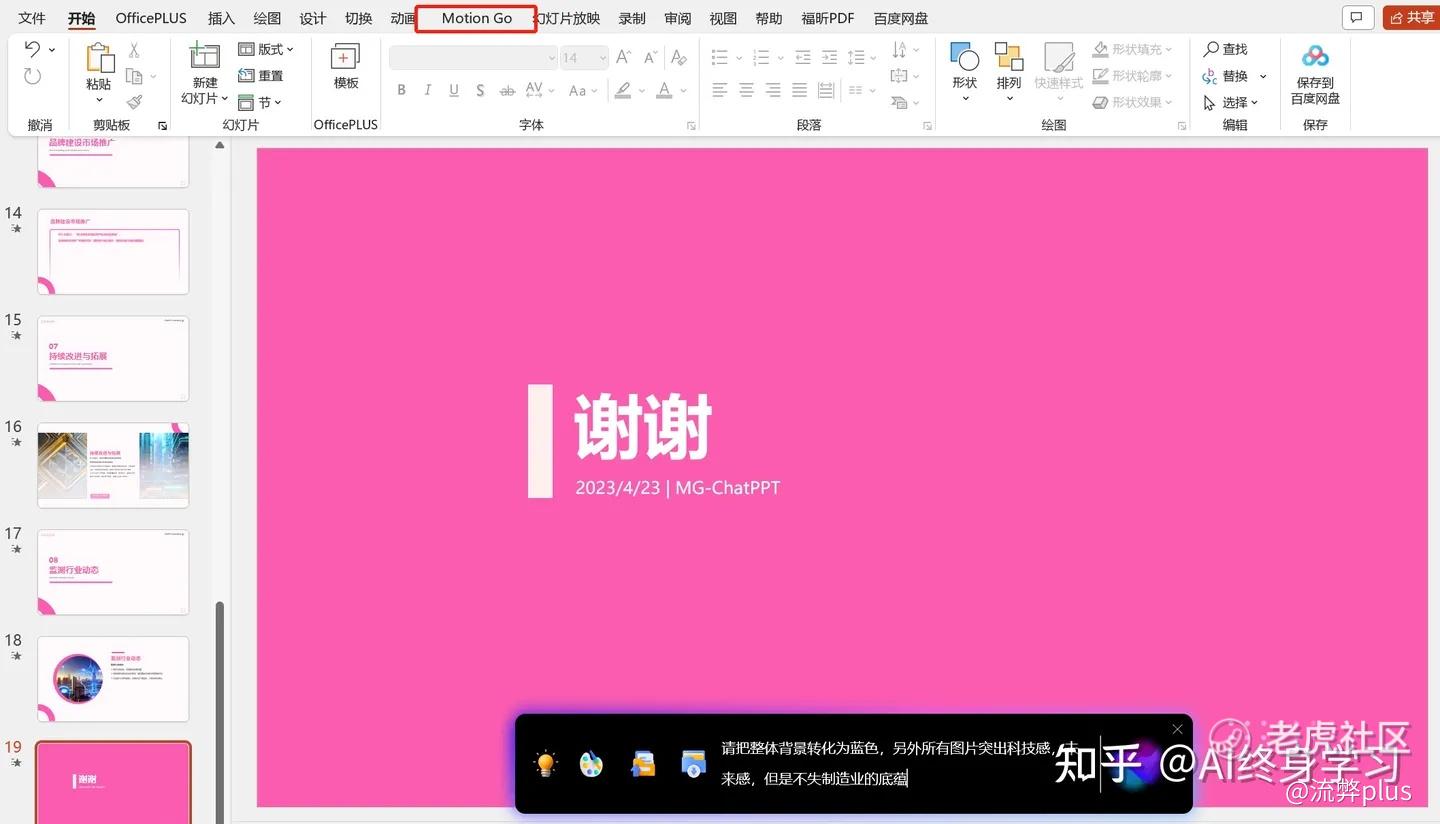Click the 保存到百度网盘 cloud icon
Screen dimensions: 1440x824
[x=1315, y=58]
